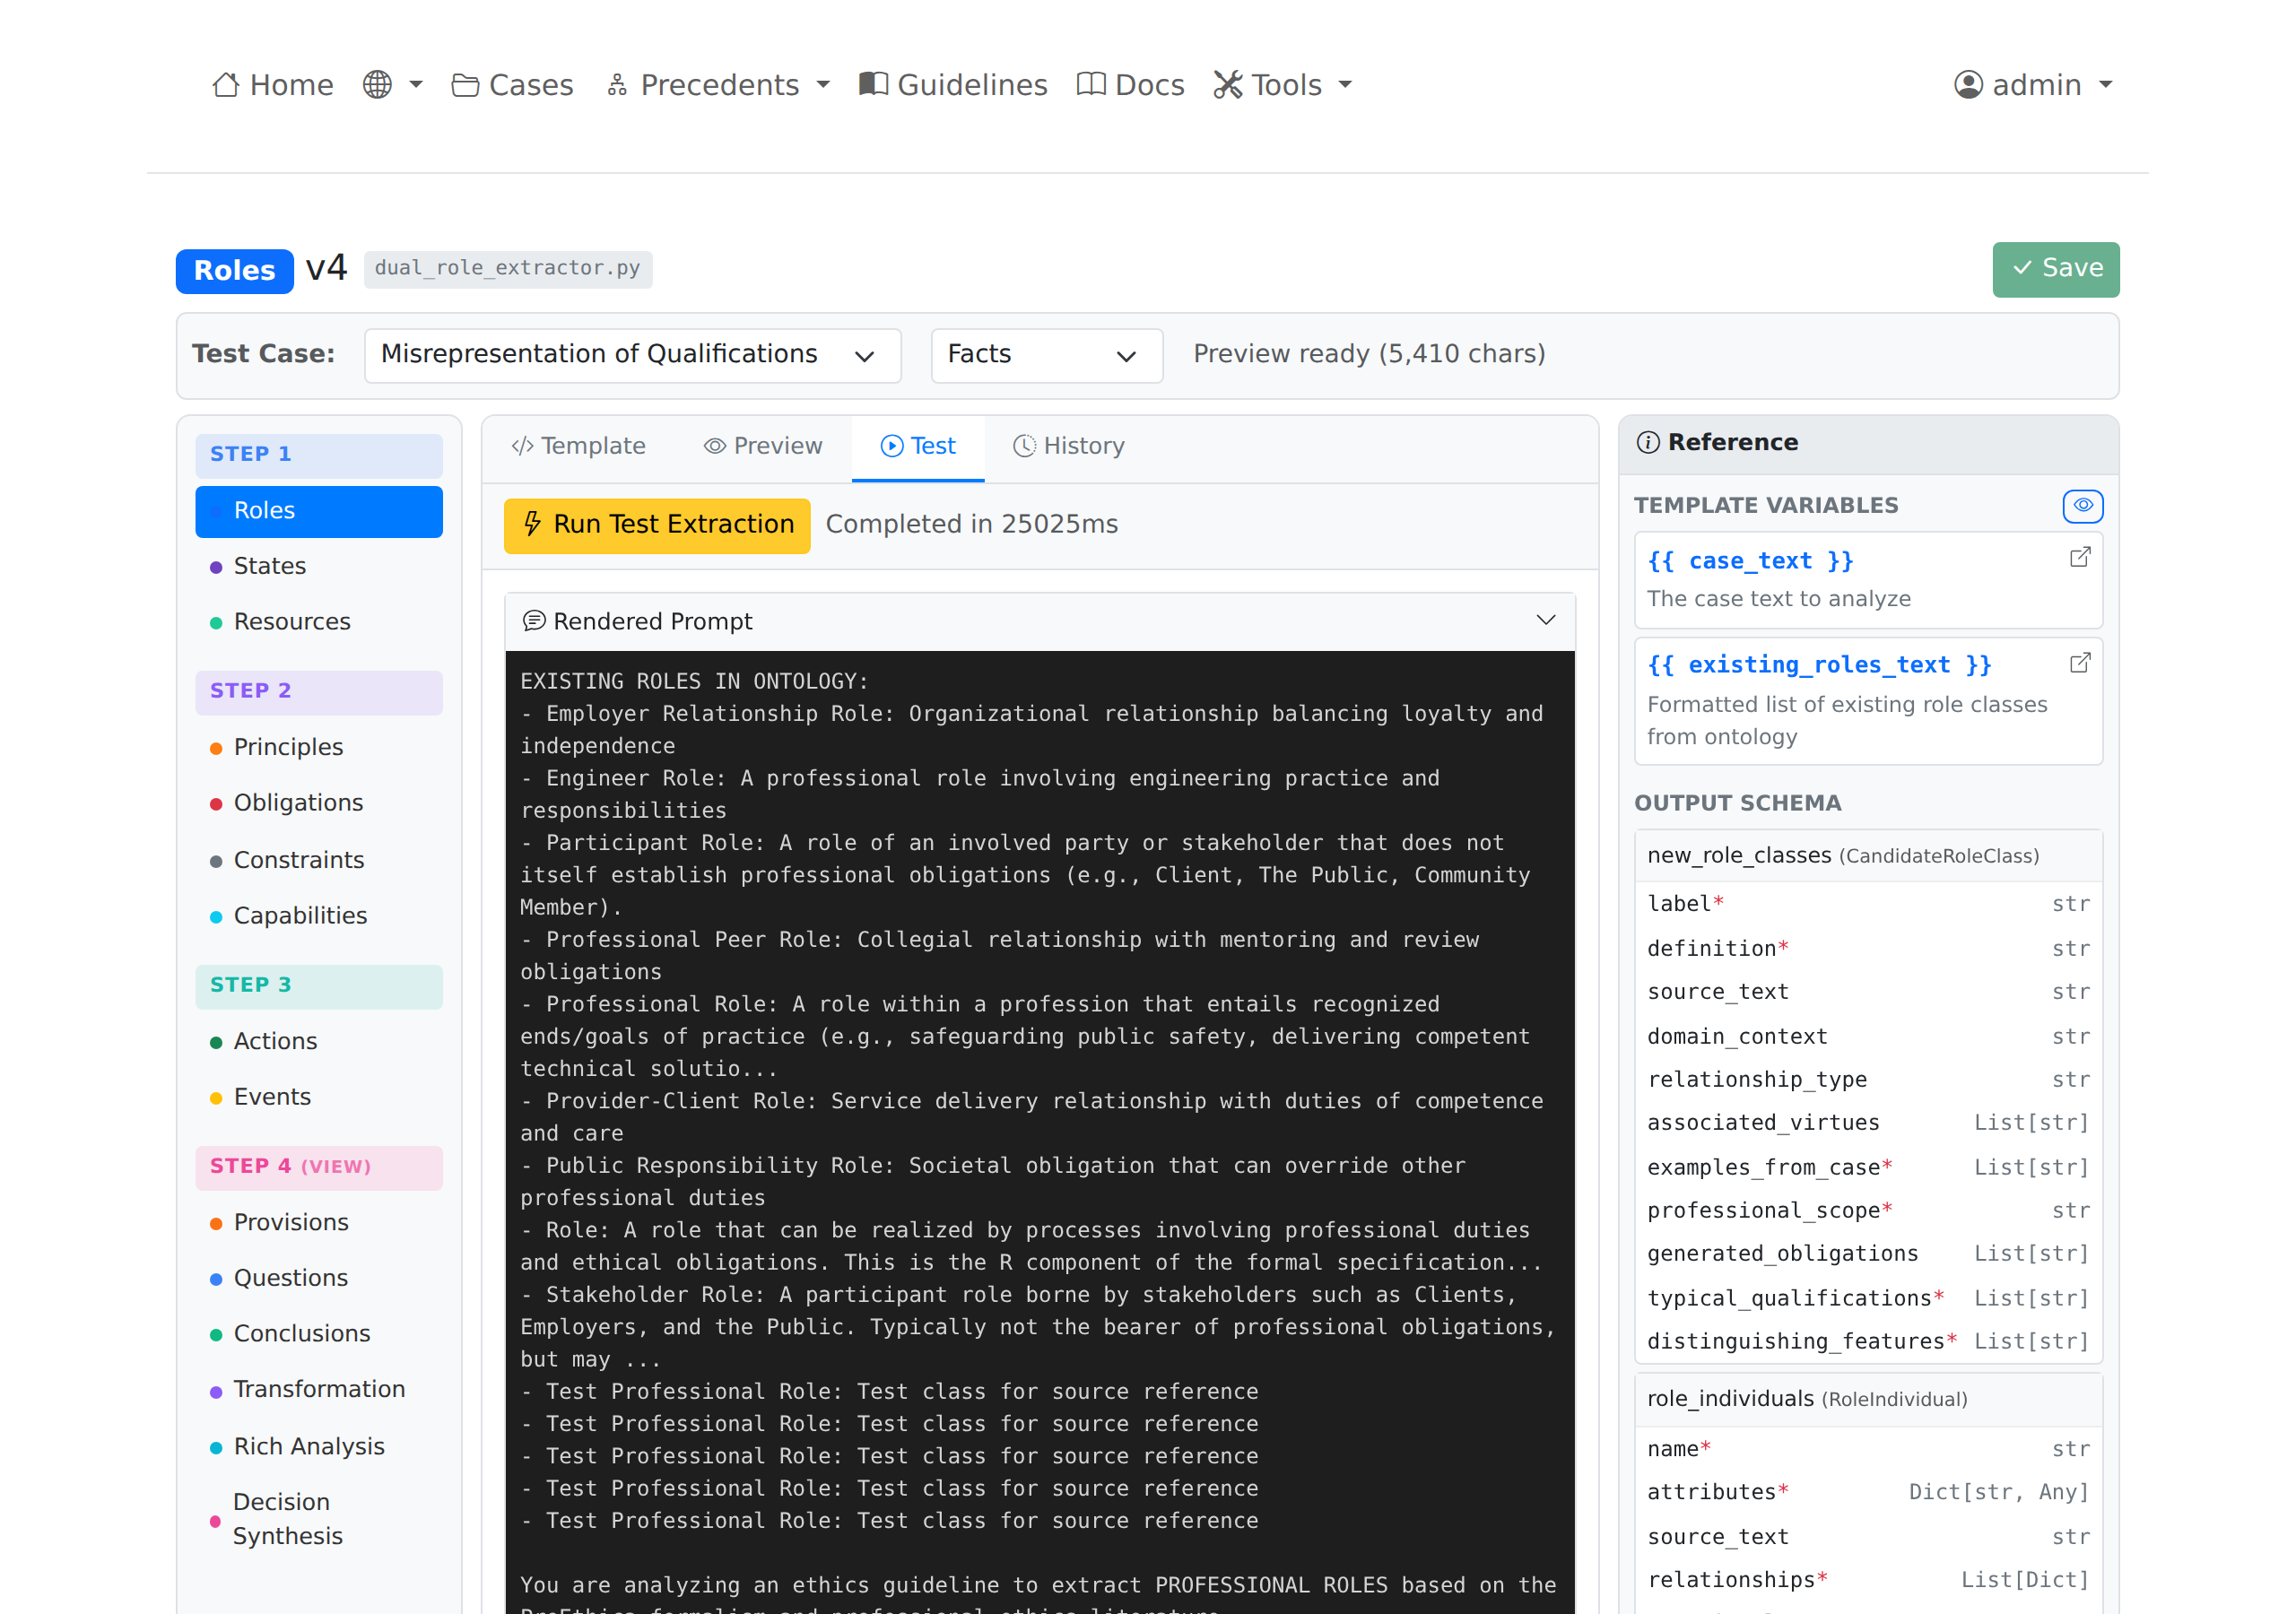Viewport: 2296px width, 1614px height.
Task: Switch to the Preview tab
Action: [763, 447]
